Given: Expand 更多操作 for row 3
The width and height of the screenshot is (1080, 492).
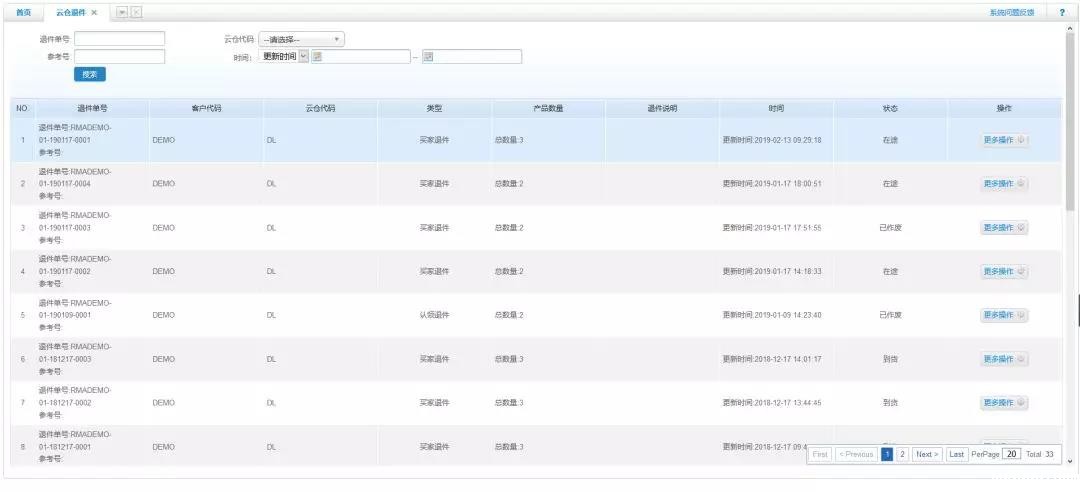Looking at the screenshot, I should [x=1004, y=228].
